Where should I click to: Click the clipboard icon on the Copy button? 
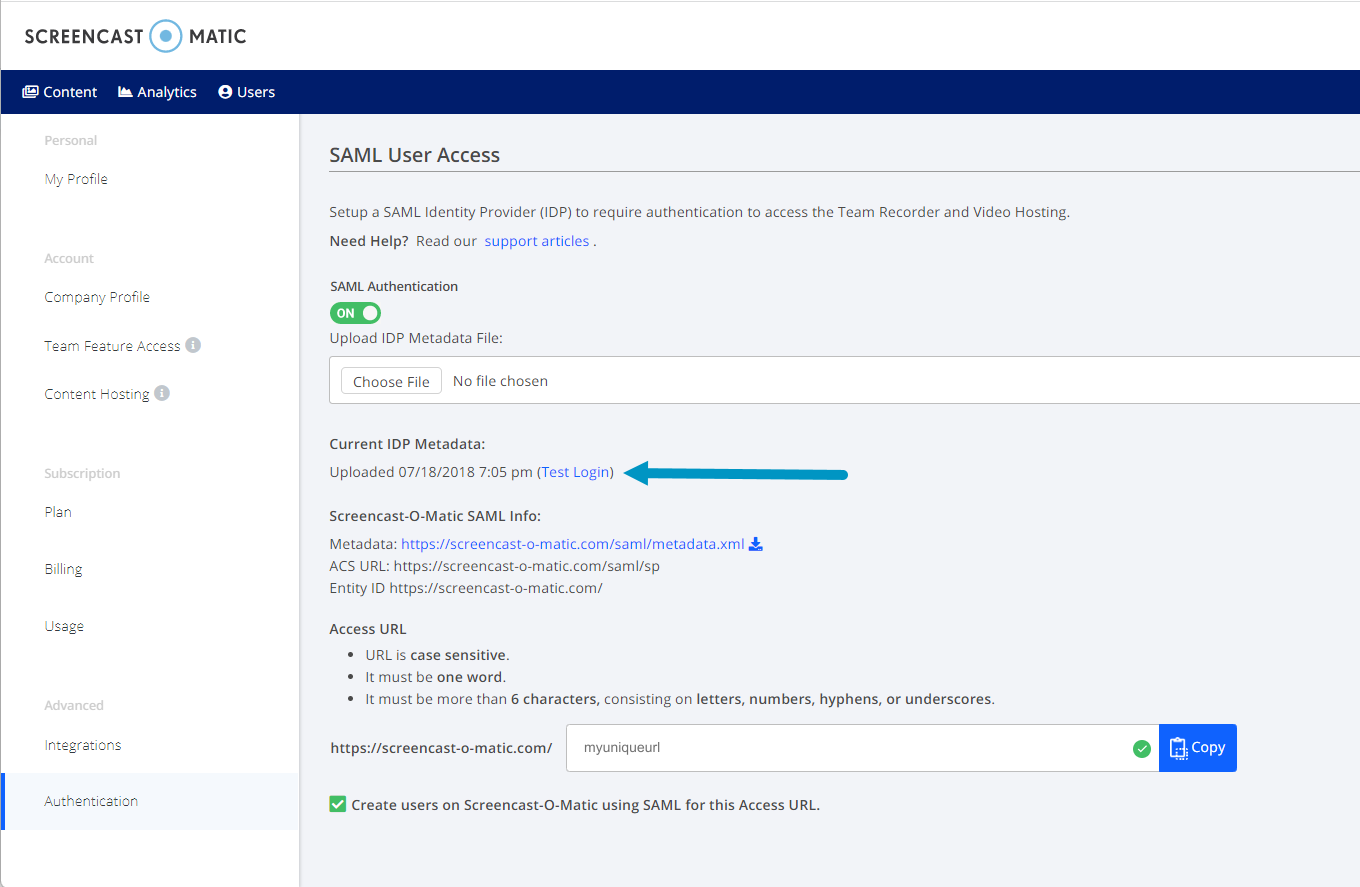(x=1178, y=748)
